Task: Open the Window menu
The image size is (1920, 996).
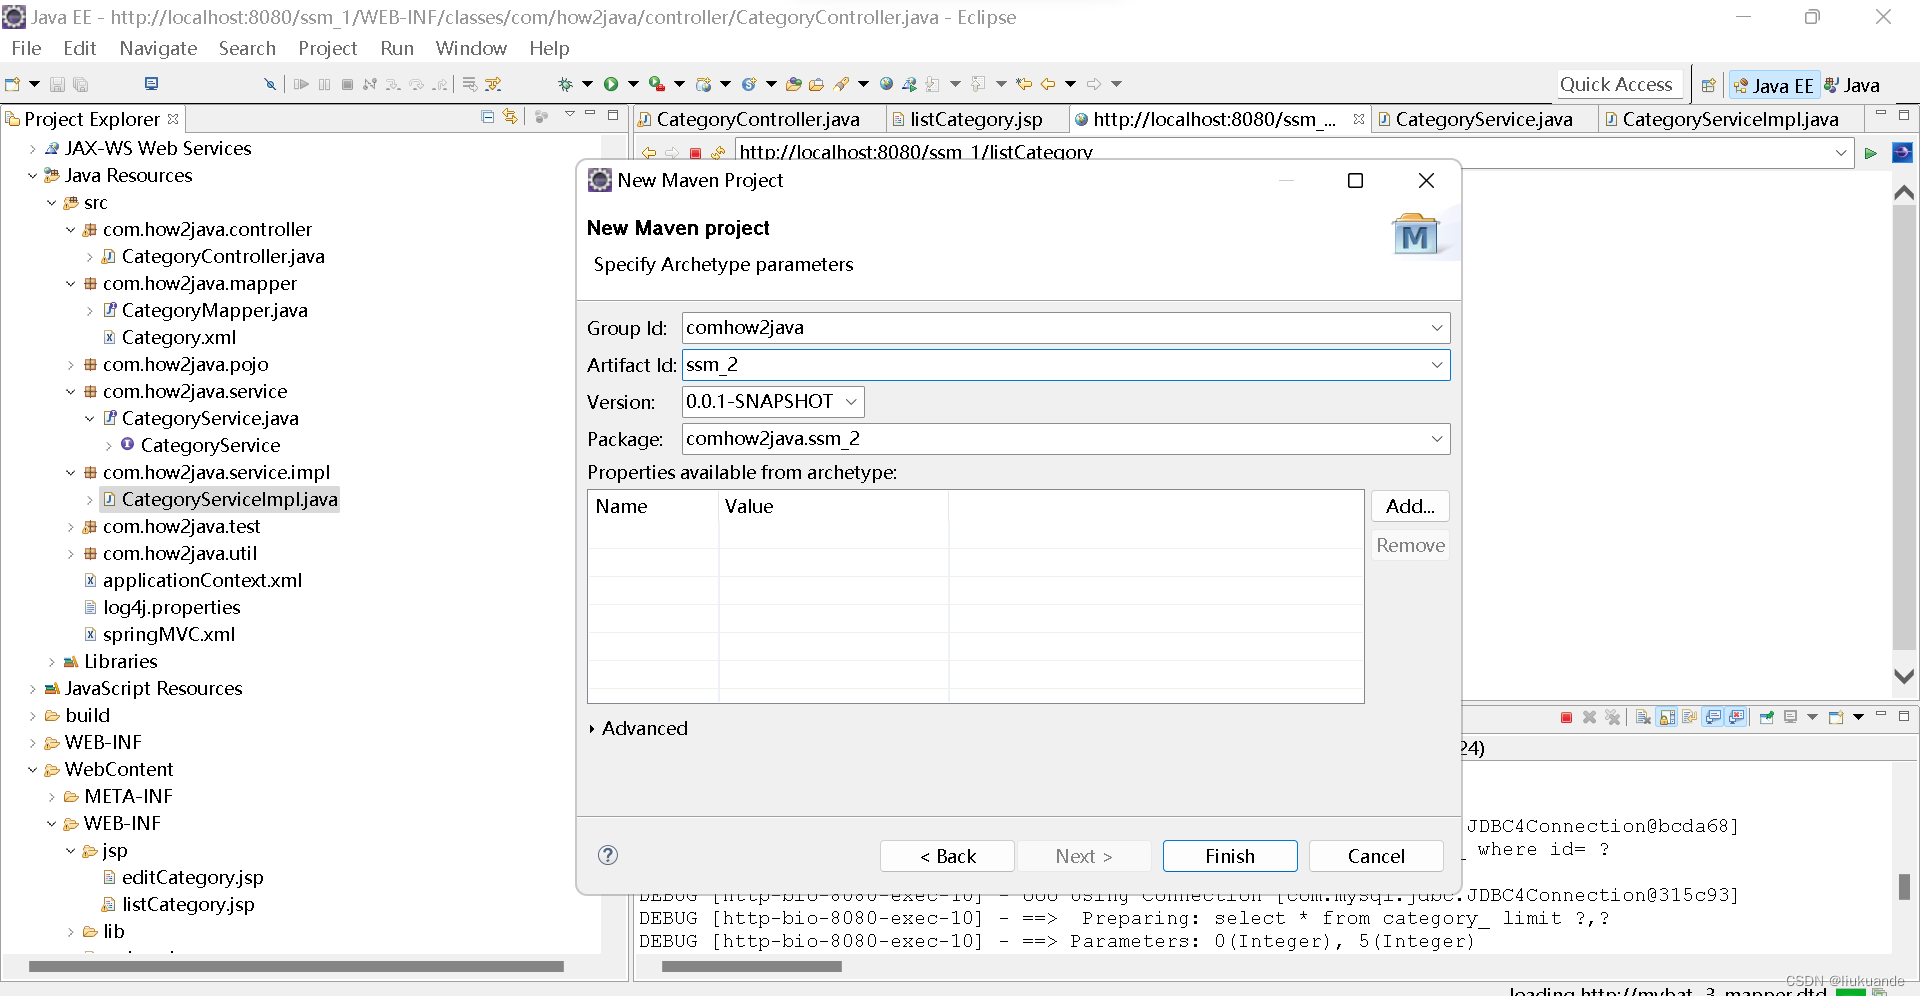Action: point(471,48)
